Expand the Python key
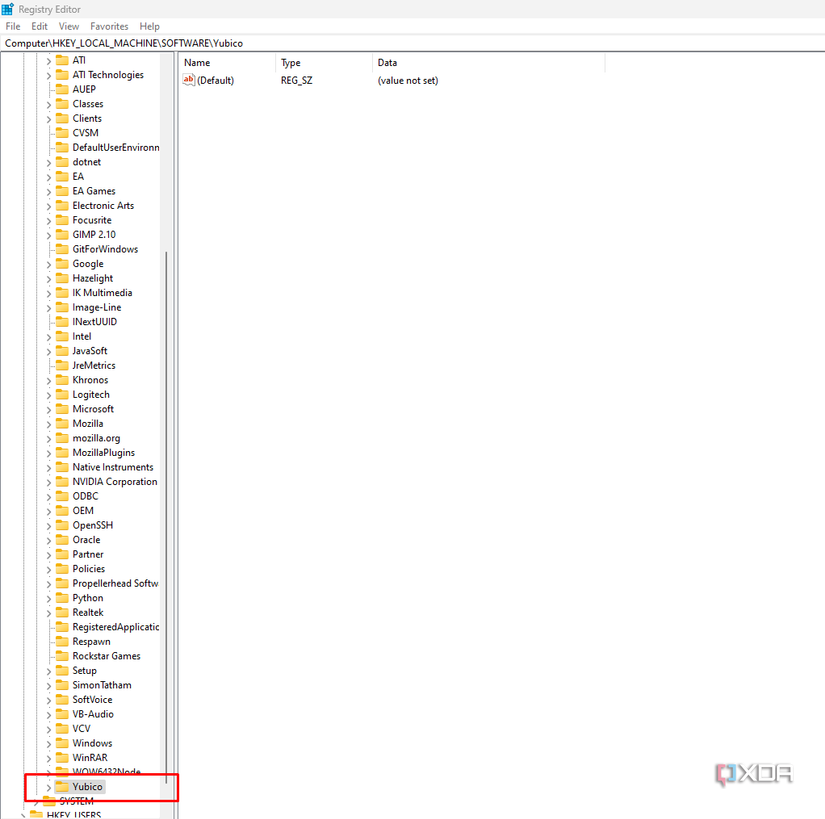Viewport: 825px width, 819px height. [48, 598]
